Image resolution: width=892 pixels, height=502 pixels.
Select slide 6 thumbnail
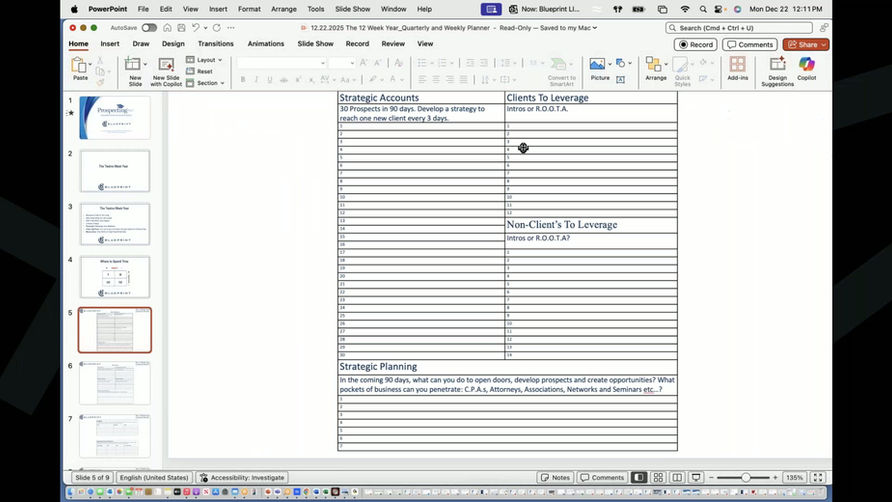pos(115,383)
